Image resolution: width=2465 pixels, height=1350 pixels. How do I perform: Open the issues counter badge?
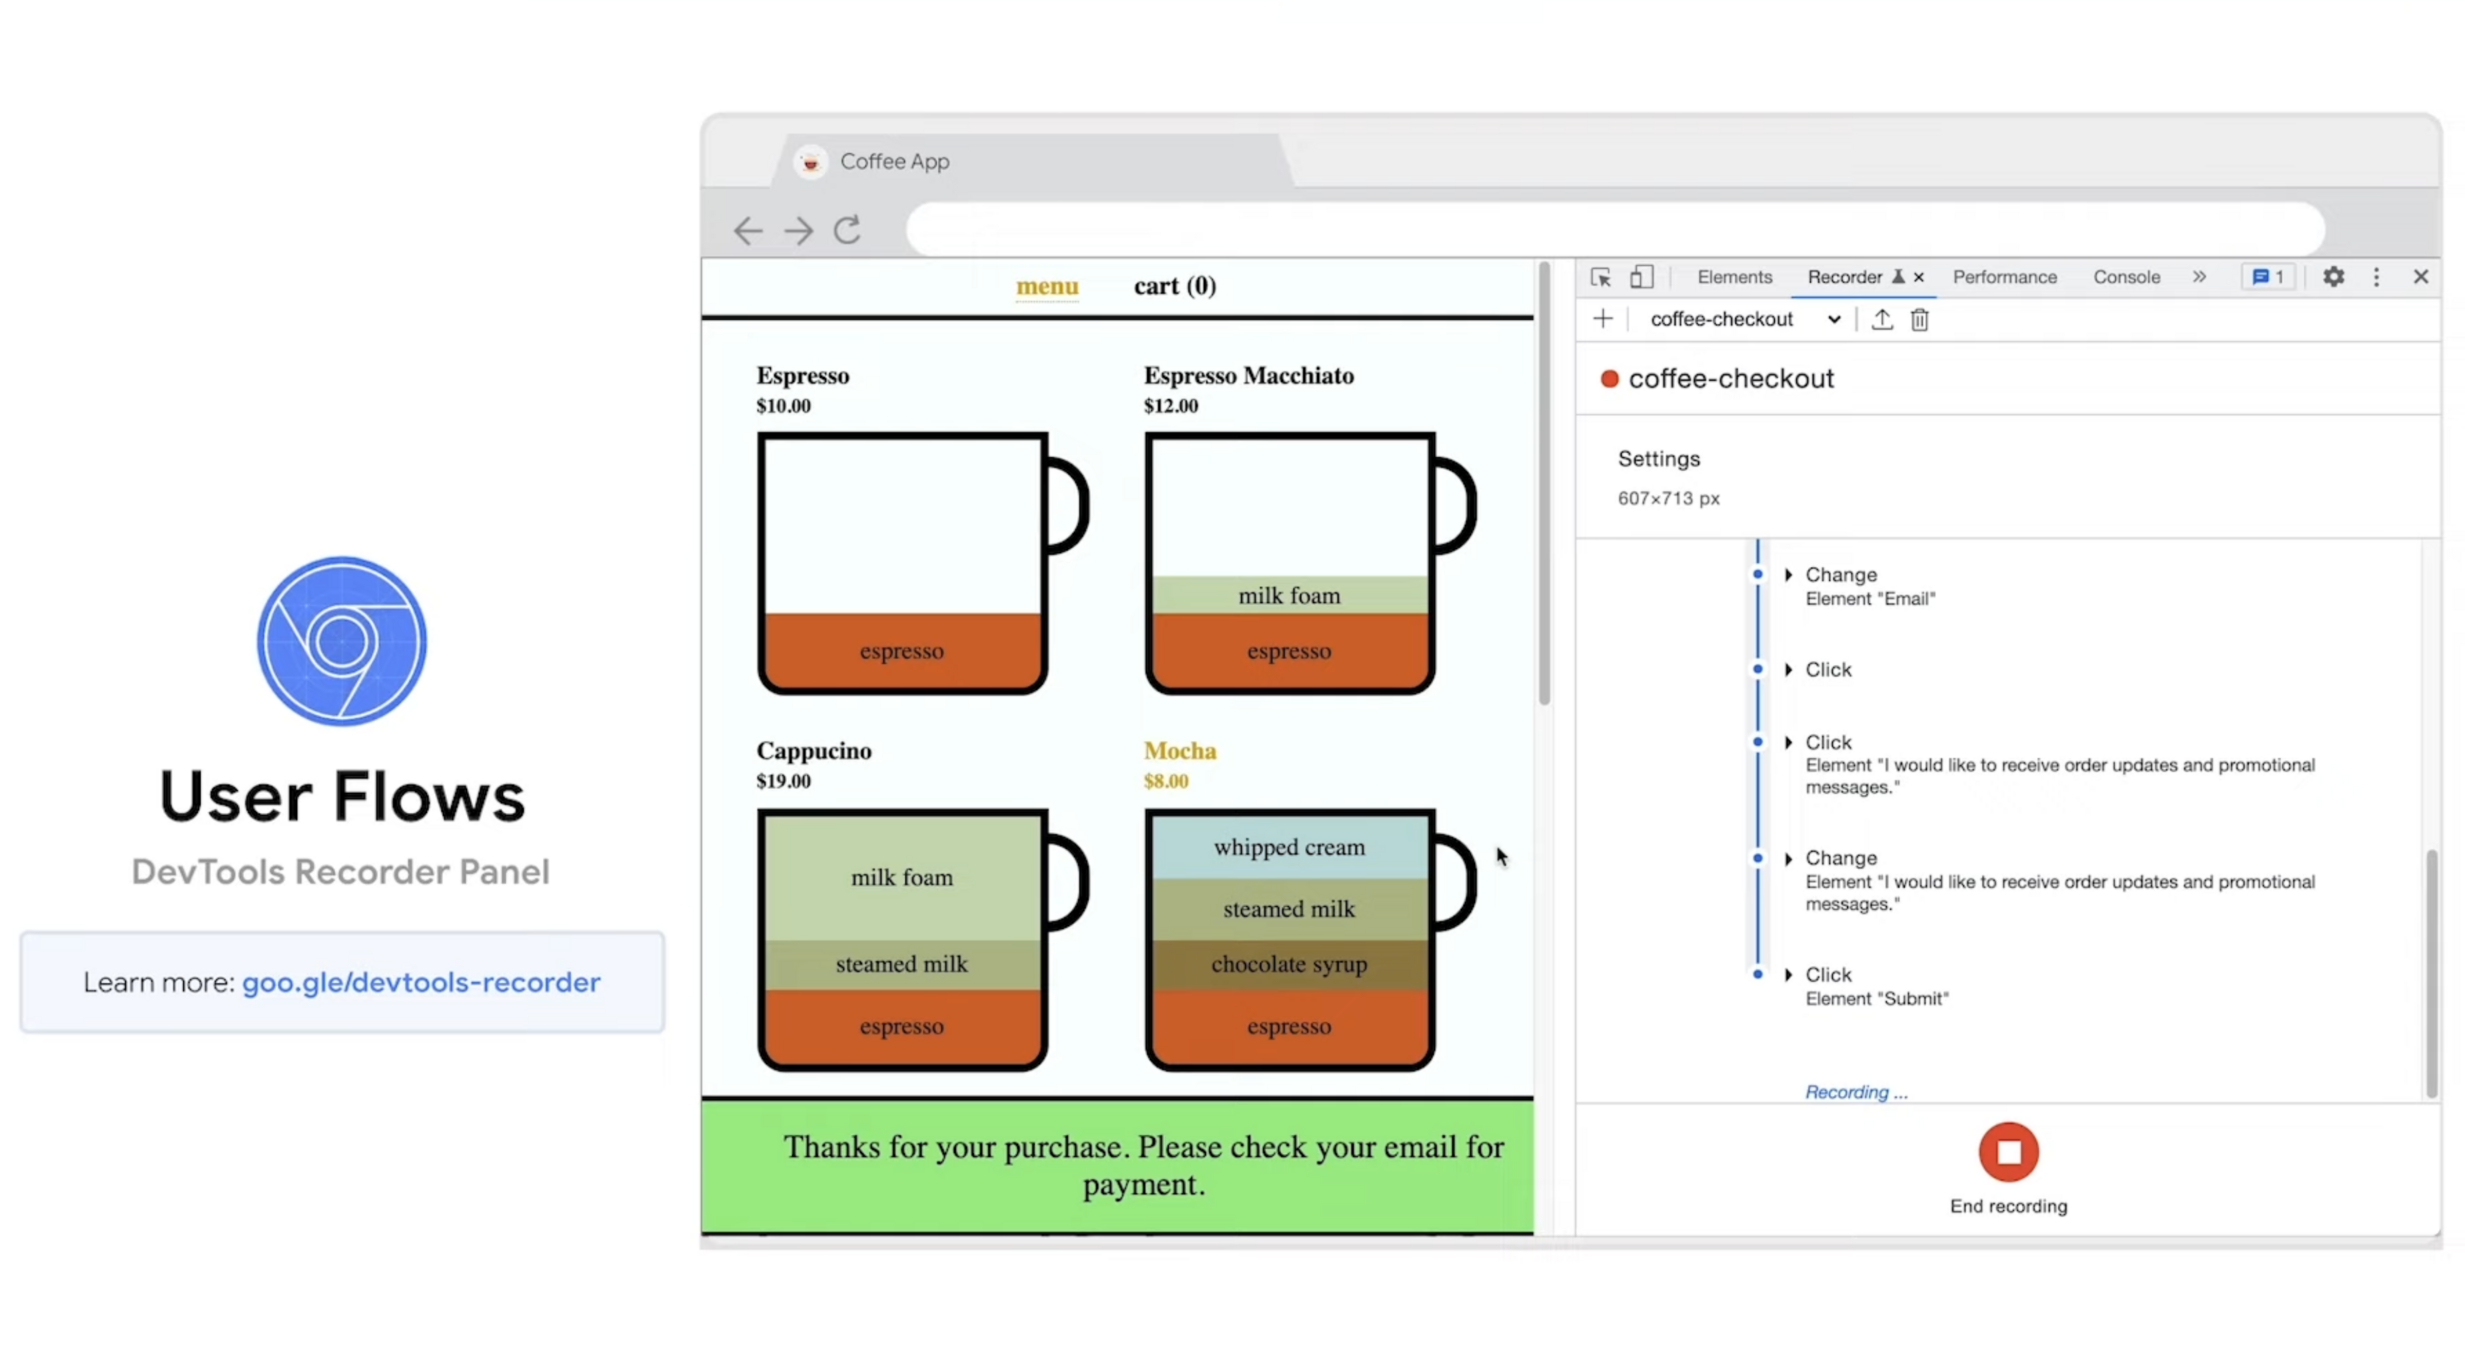2267,277
